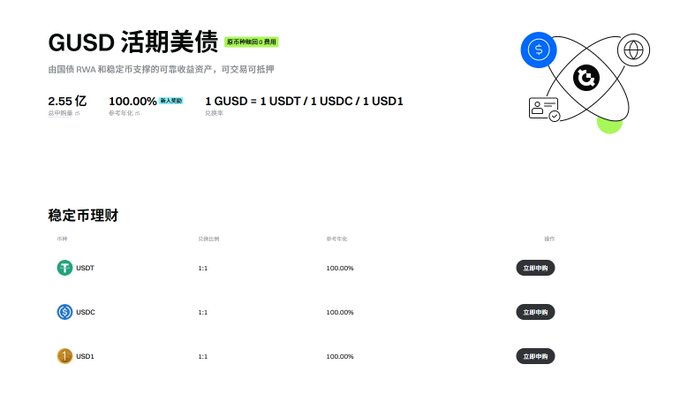This screenshot has height=395, width=680.
Task: Click the 100.00% headline yield value
Action: (x=133, y=101)
